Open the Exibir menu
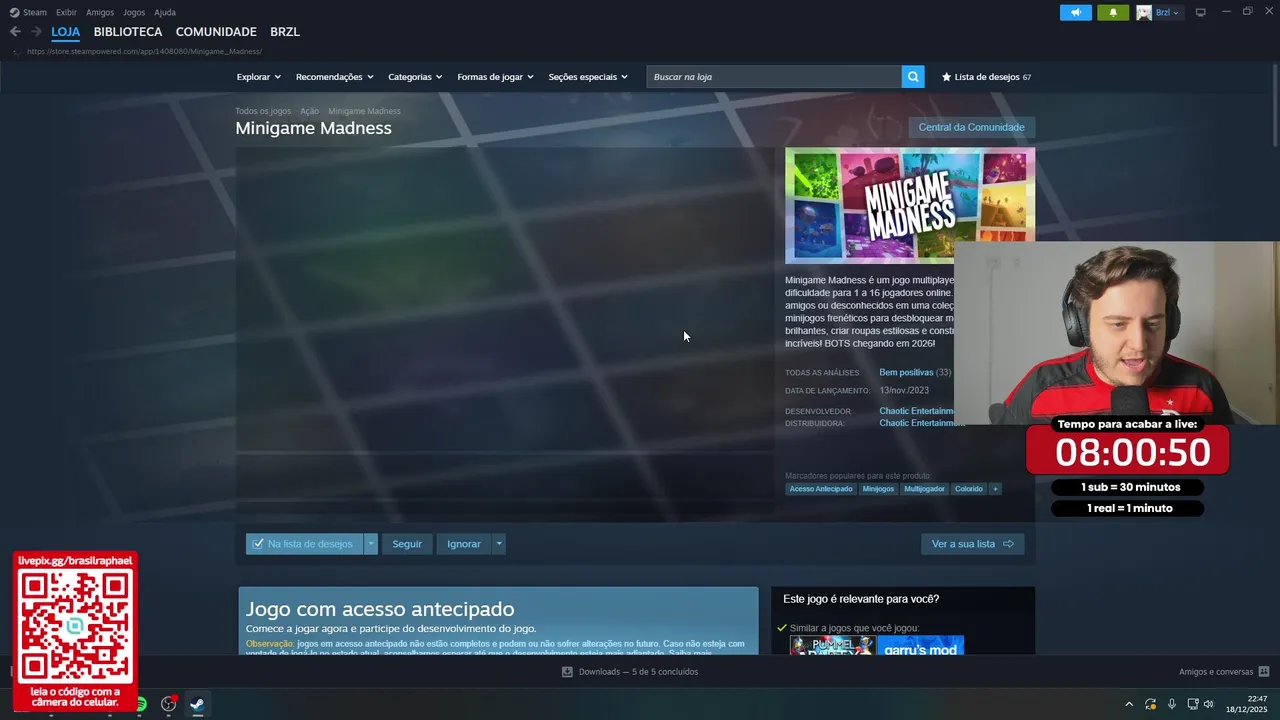The height and width of the screenshot is (720, 1280). click(66, 13)
